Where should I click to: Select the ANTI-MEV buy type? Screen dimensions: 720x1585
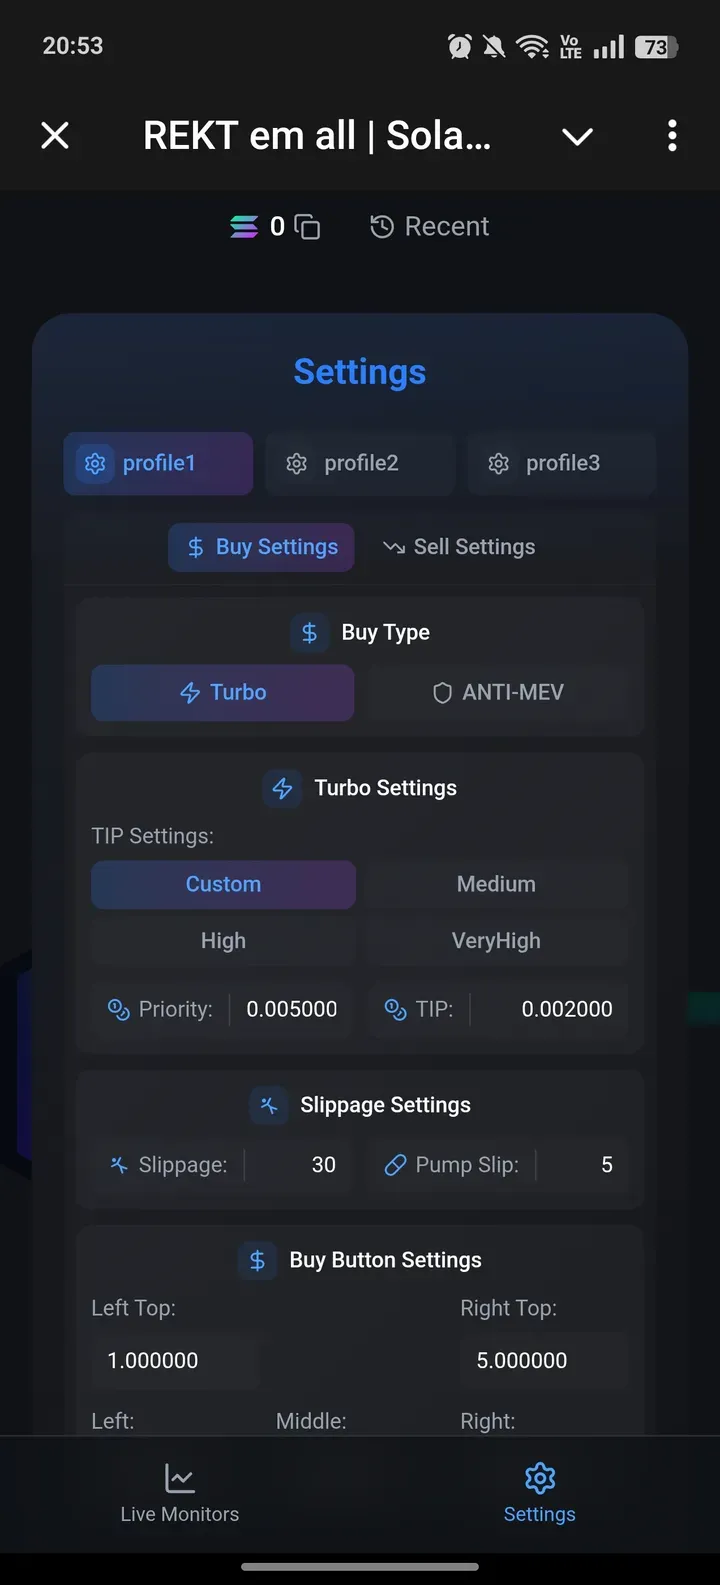pyautogui.click(x=498, y=692)
